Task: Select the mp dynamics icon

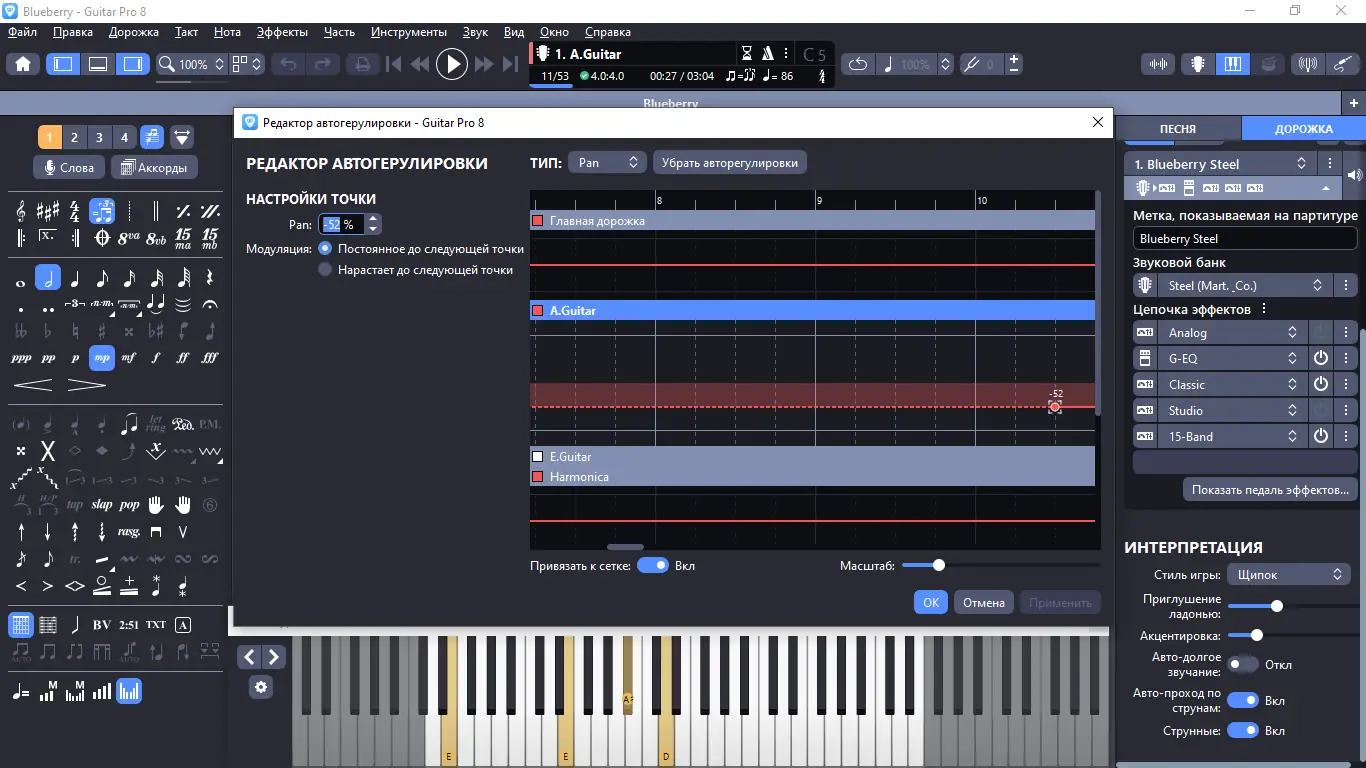Action: point(102,357)
